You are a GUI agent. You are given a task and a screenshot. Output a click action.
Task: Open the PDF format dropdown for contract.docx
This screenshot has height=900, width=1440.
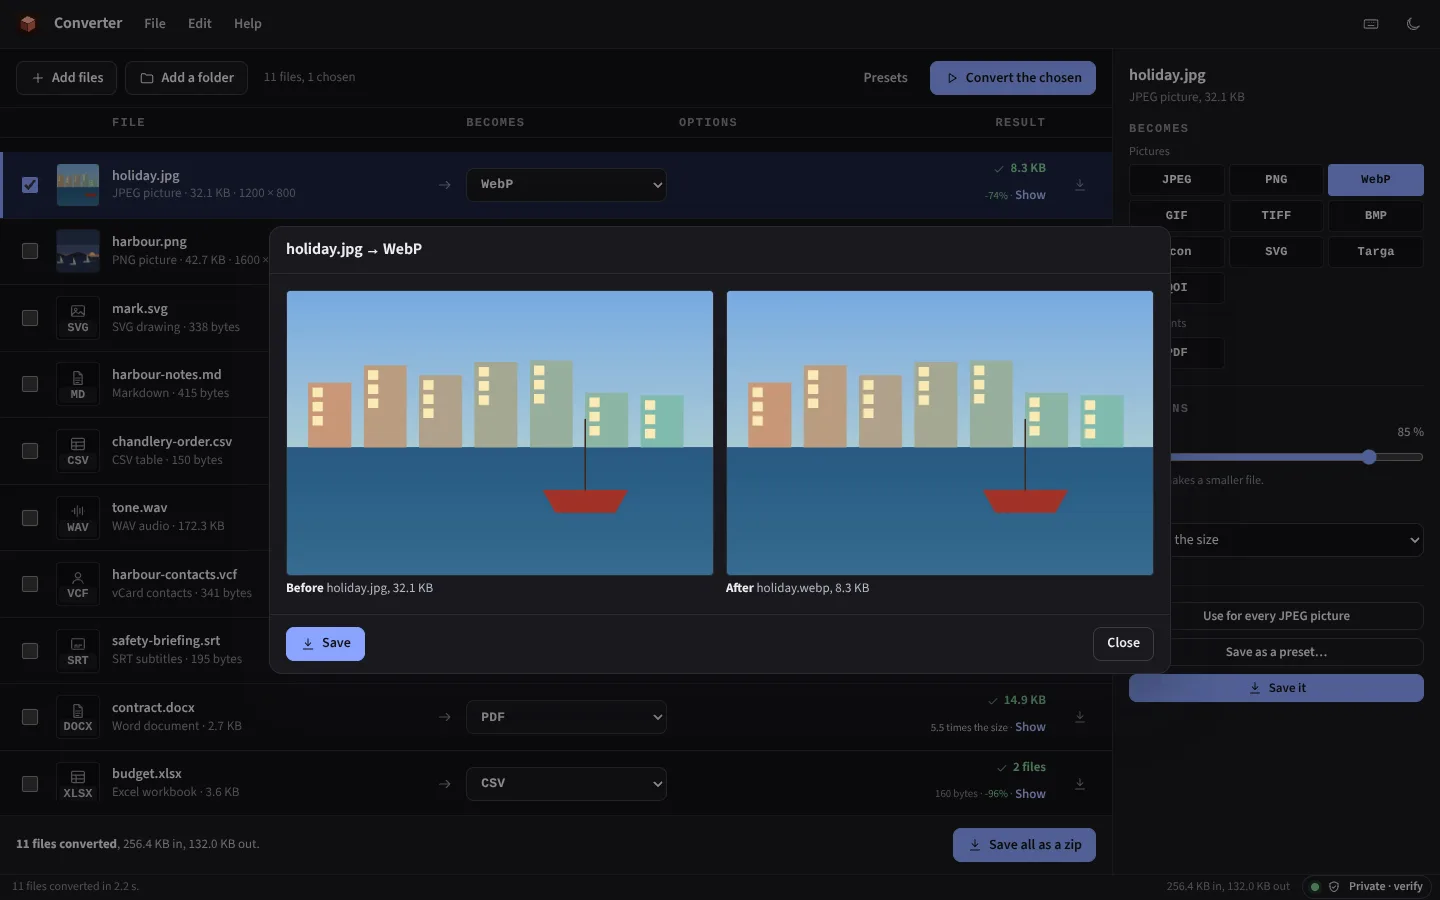tap(566, 717)
